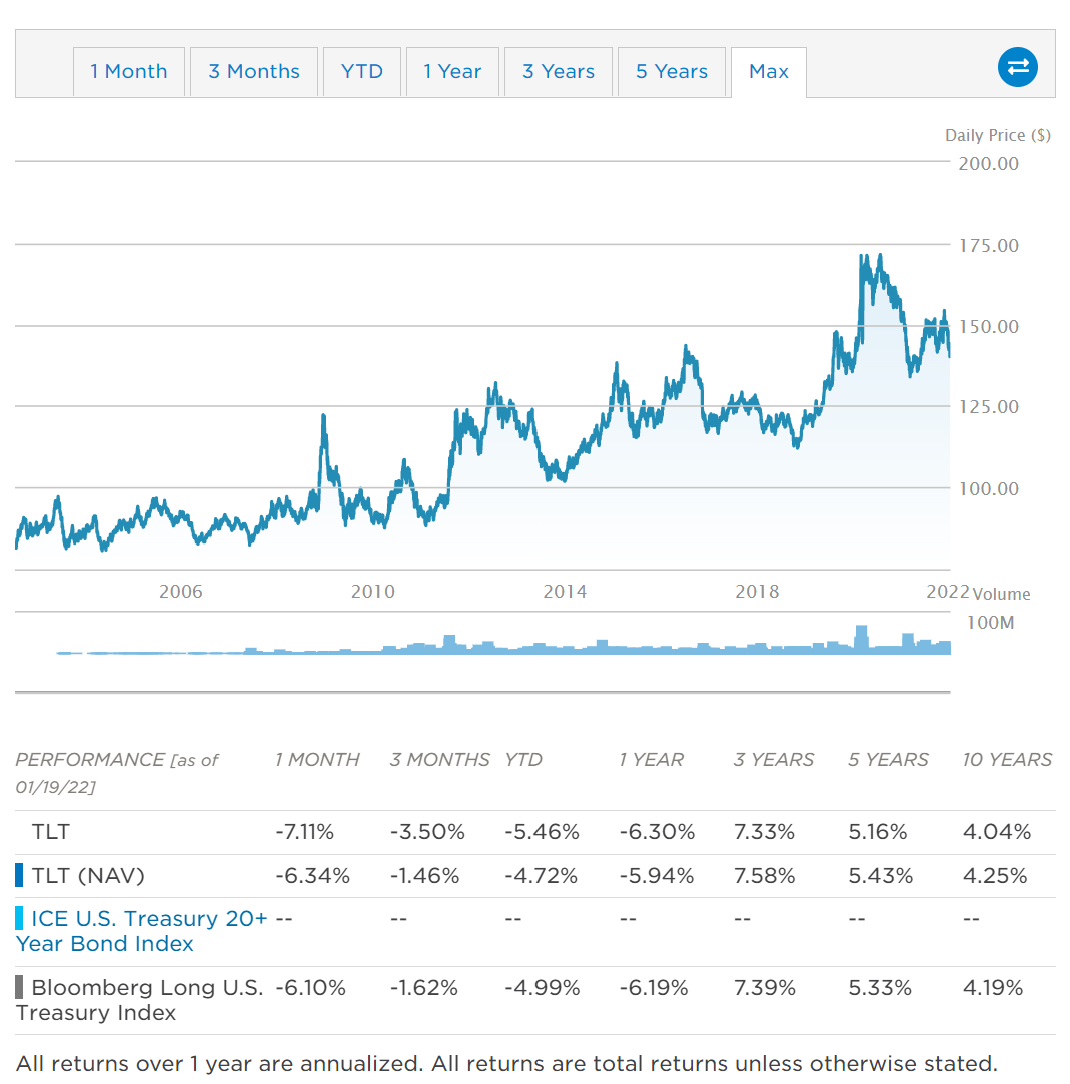Click the 5 YEARS column header
The image size is (1070, 1084).
888,759
